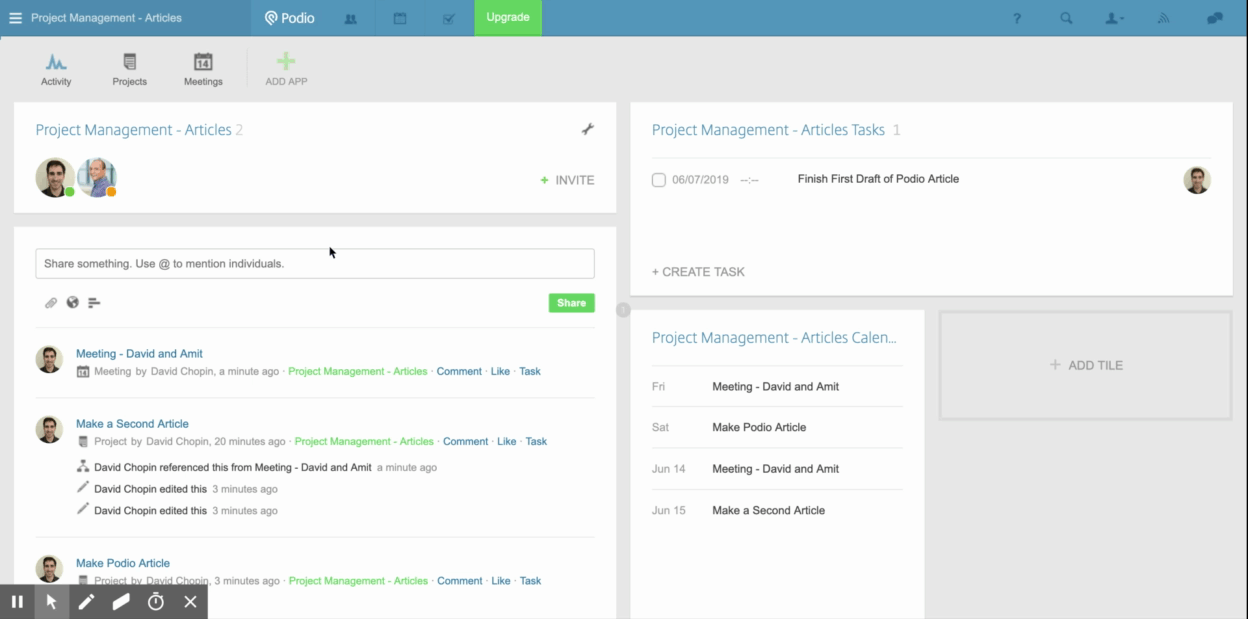This screenshot has width=1248, height=619.
Task: Click the Podio home logo tab
Action: [x=289, y=18]
